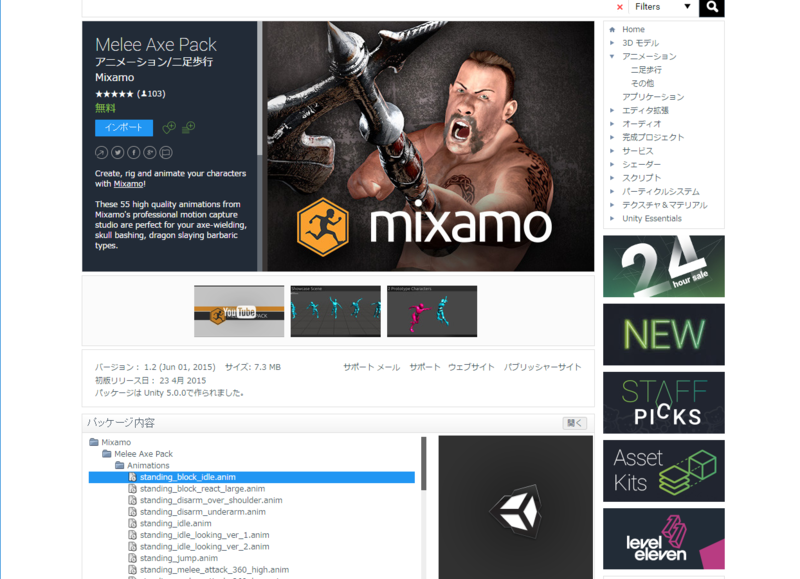Open the Staff Picks banner
Image resolution: width=800 pixels, height=579 pixels.
pos(664,403)
